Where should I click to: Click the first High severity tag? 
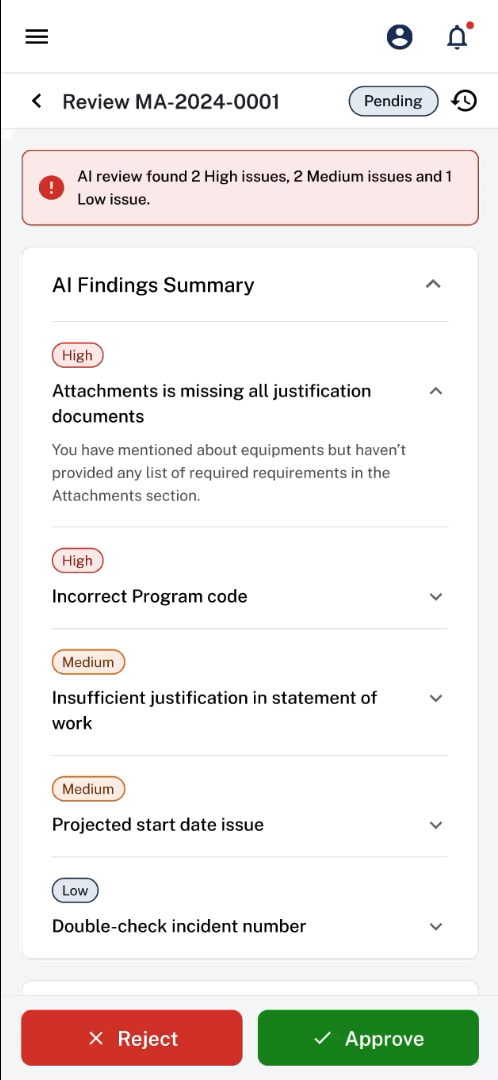pyautogui.click(x=77, y=355)
